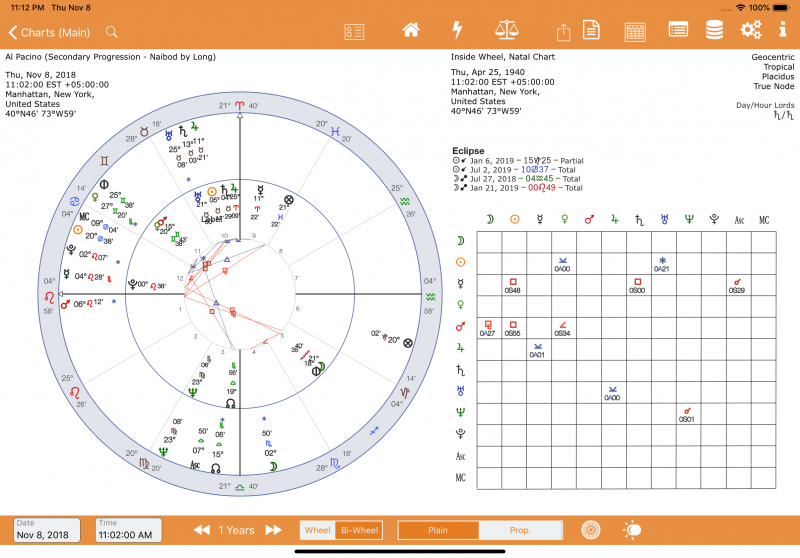The image size is (800, 558).
Task: Open the table grid icon
Action: pos(635,32)
